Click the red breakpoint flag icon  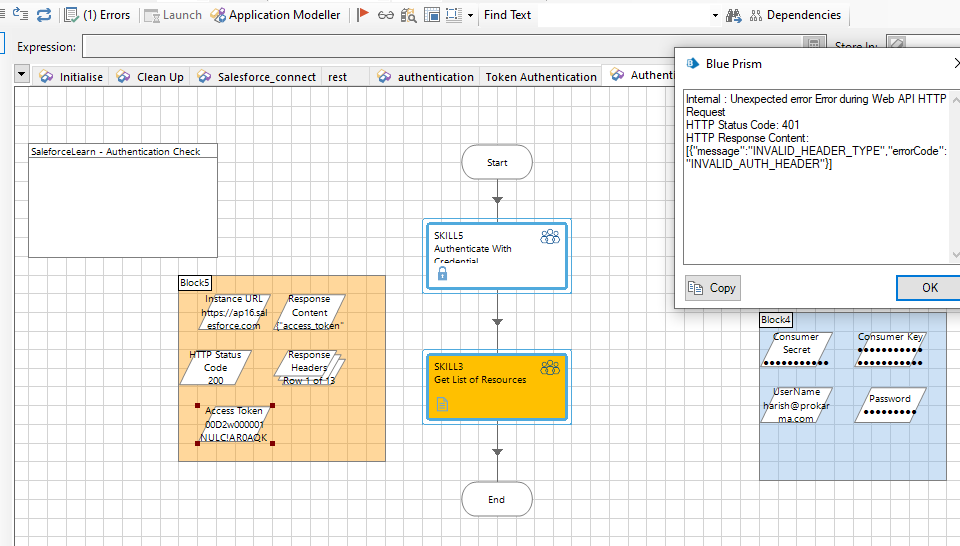pyautogui.click(x=363, y=15)
